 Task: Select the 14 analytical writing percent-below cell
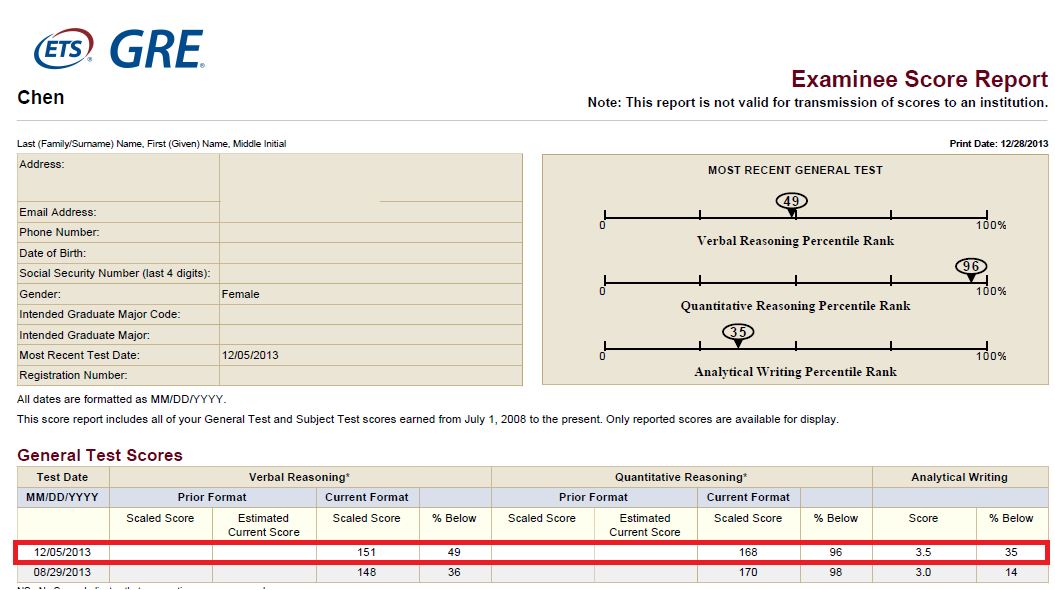pyautogui.click(x=1011, y=573)
